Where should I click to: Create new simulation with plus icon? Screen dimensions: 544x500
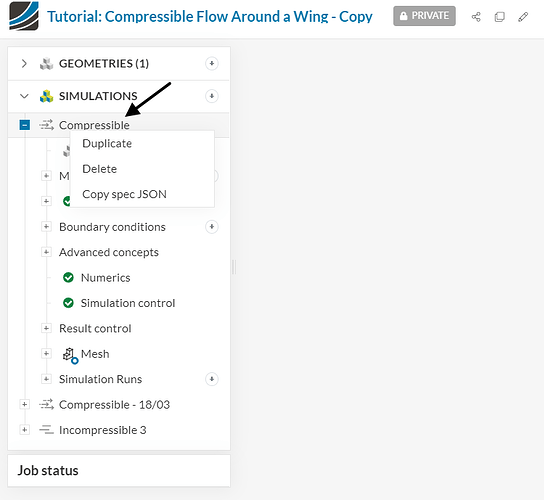tap(212, 96)
